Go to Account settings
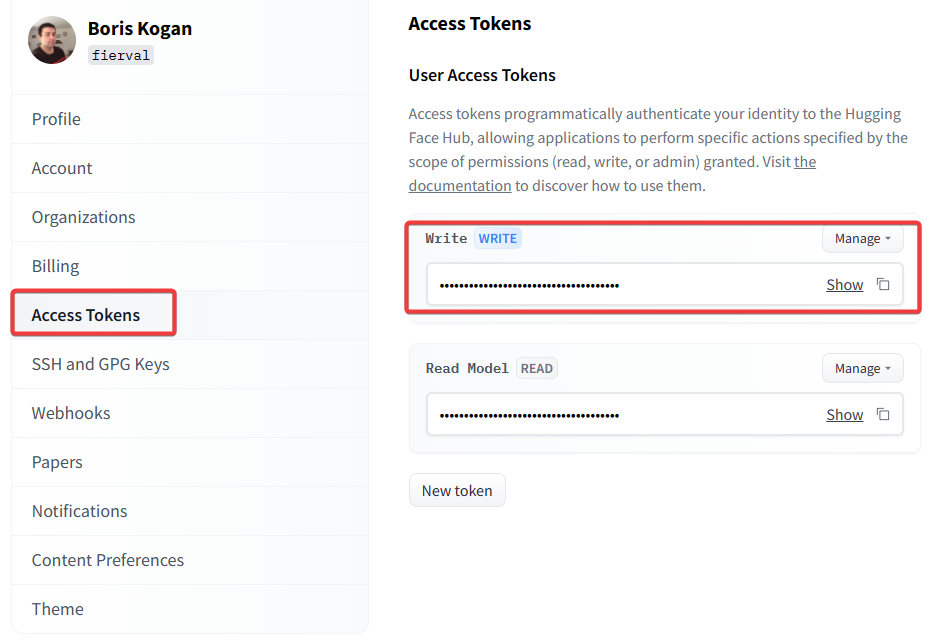Screen dimensions: 937x641 [x=62, y=168]
